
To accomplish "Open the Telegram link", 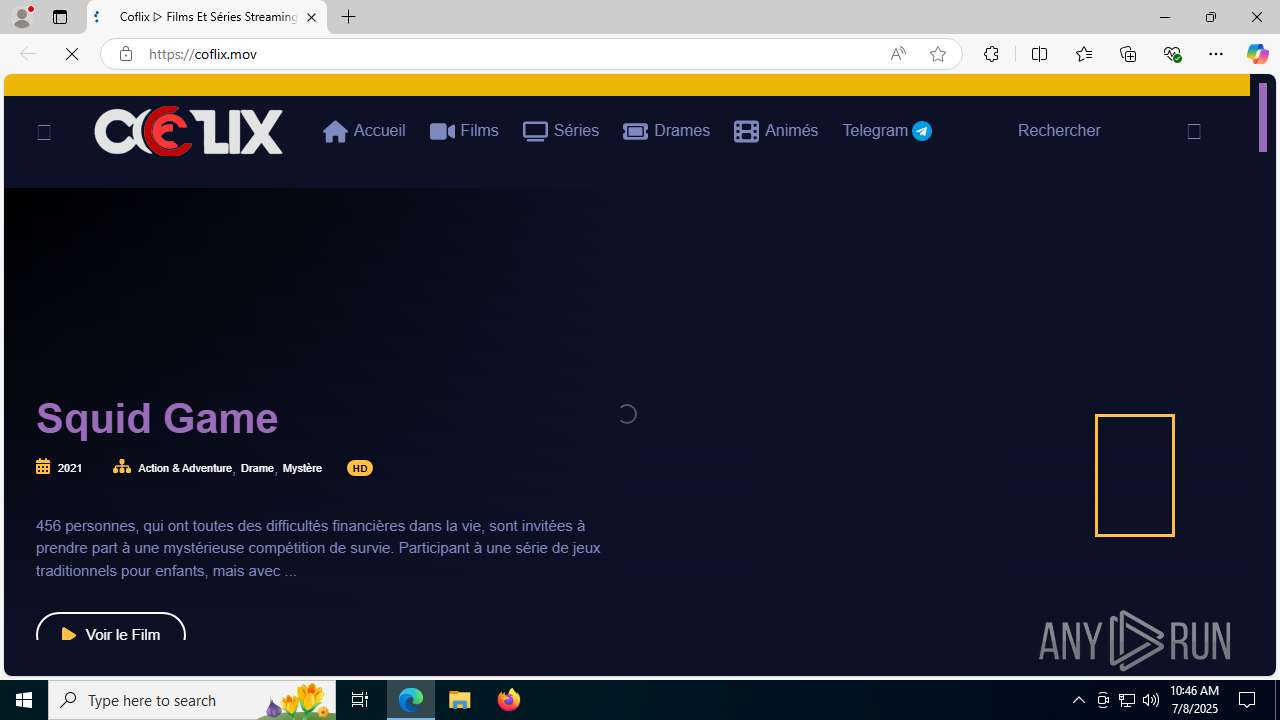I will (x=887, y=131).
